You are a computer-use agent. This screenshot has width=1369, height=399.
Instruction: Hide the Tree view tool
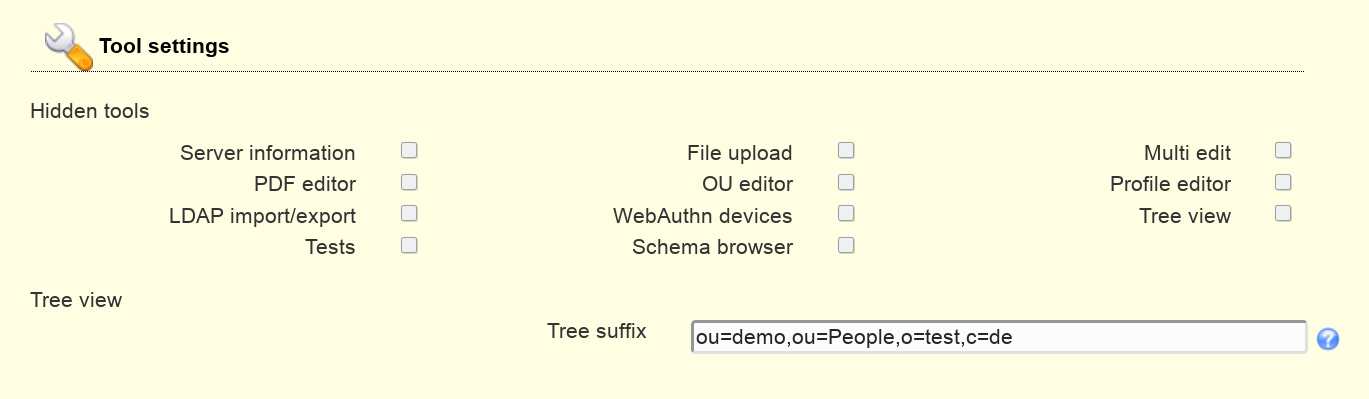1283,213
